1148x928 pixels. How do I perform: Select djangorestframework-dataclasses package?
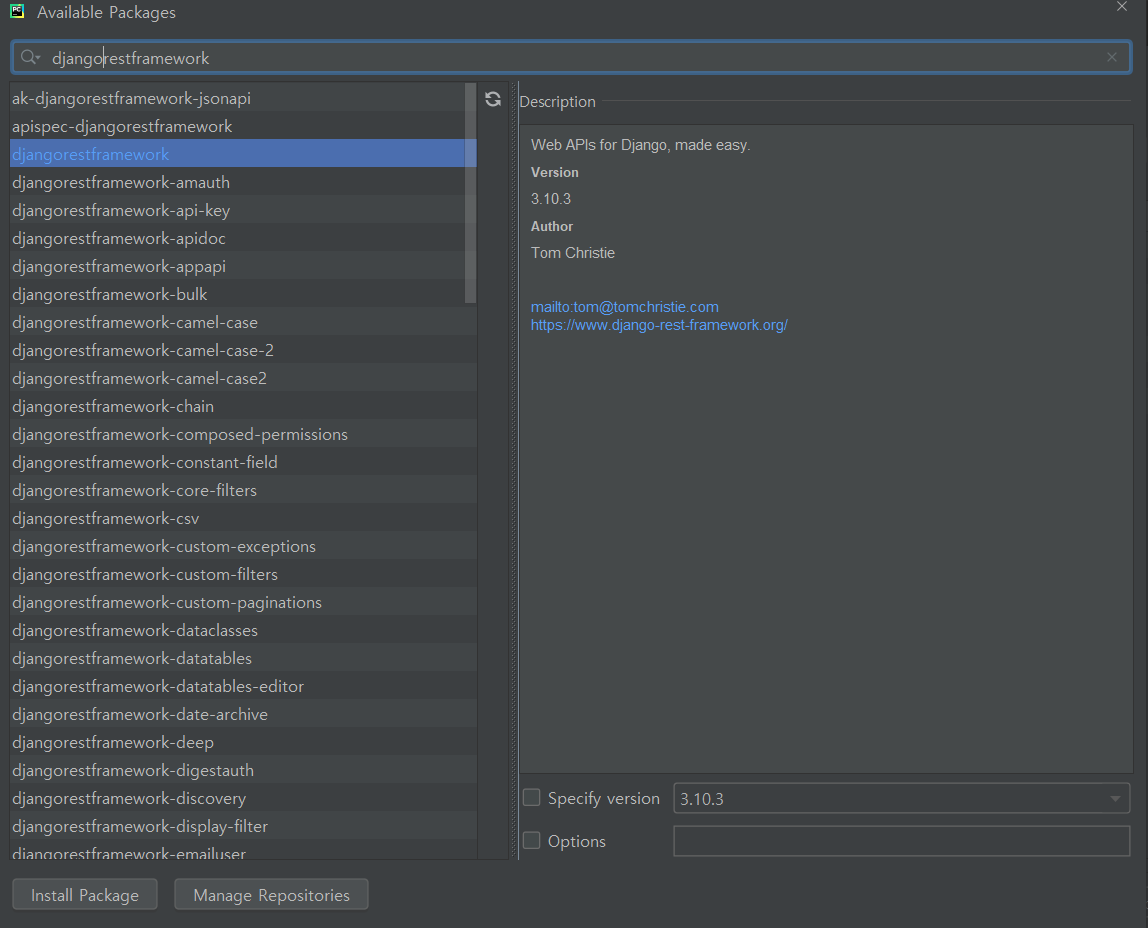pyautogui.click(x=242, y=629)
